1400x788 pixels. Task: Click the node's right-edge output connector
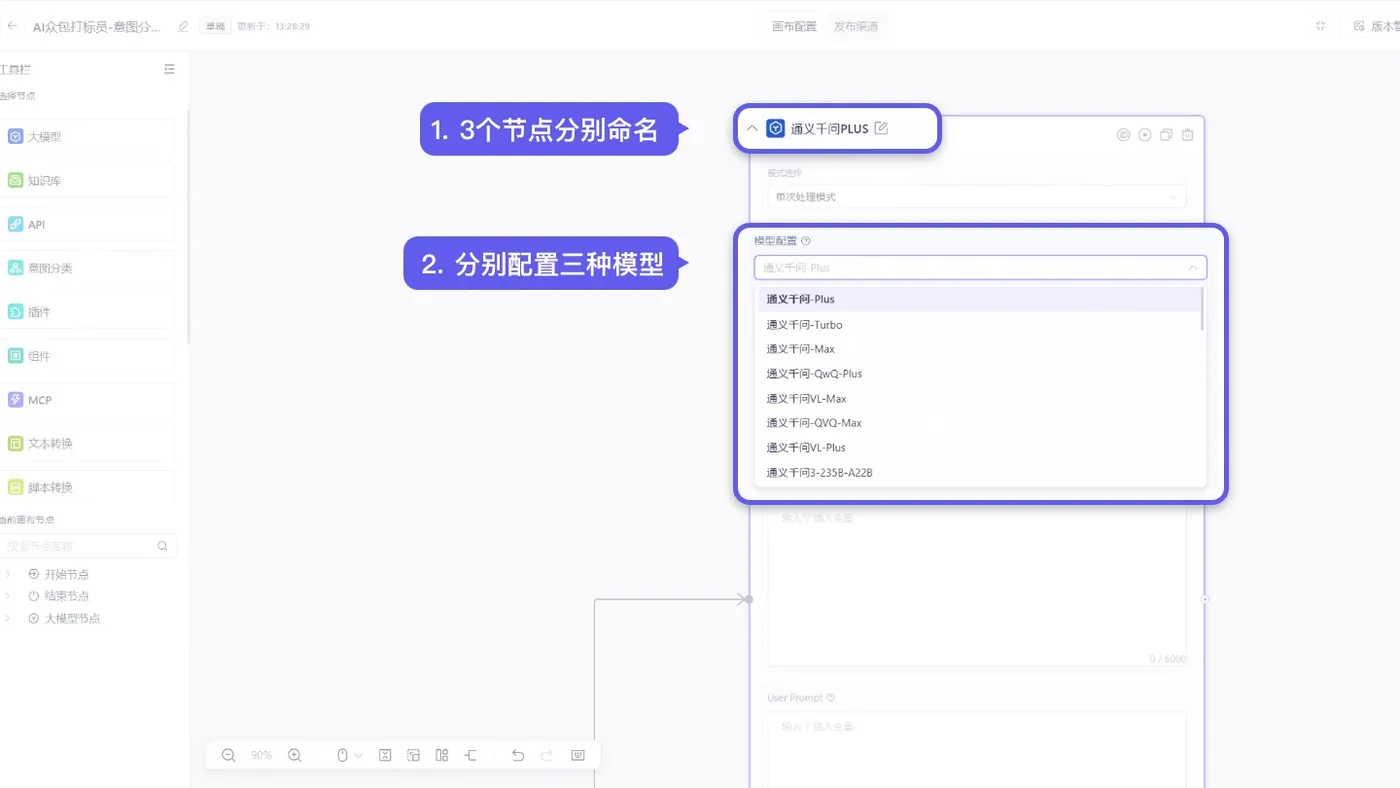(x=1205, y=599)
